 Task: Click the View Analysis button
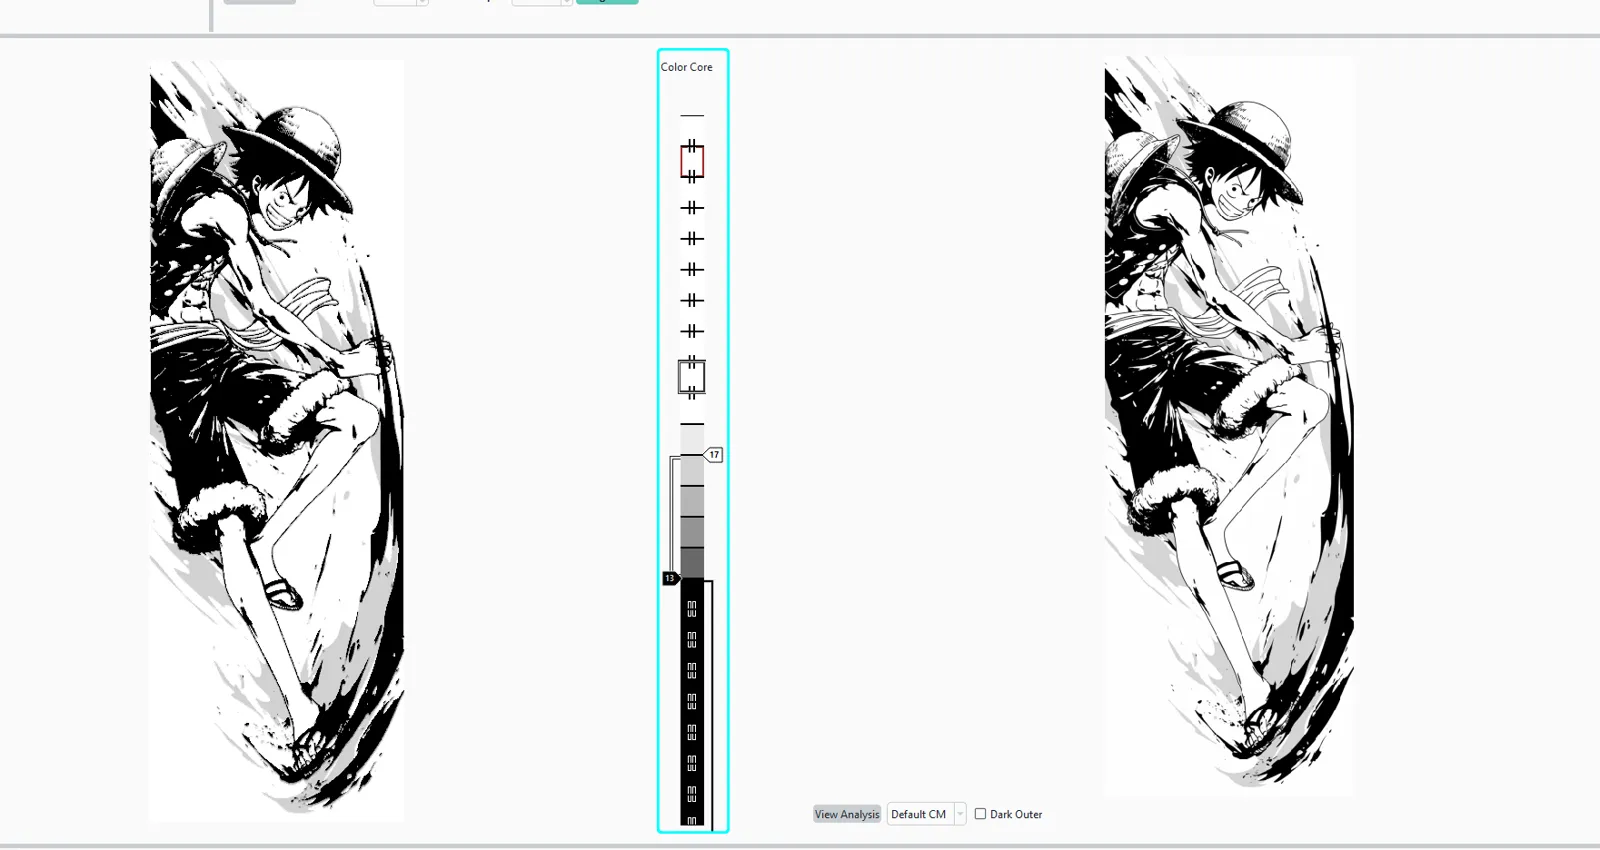point(847,814)
